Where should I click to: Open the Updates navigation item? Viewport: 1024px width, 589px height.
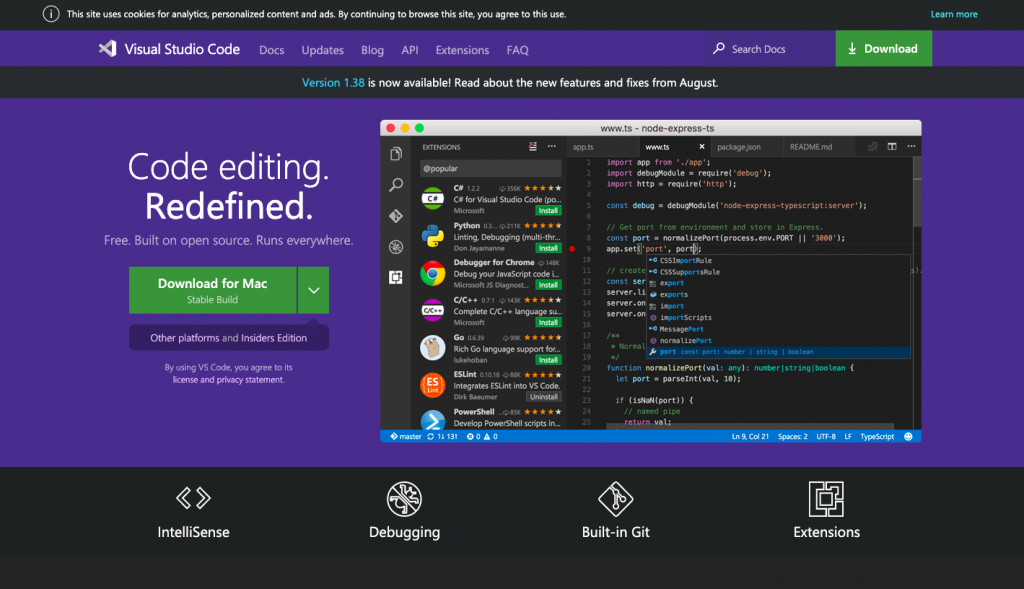[x=323, y=50]
